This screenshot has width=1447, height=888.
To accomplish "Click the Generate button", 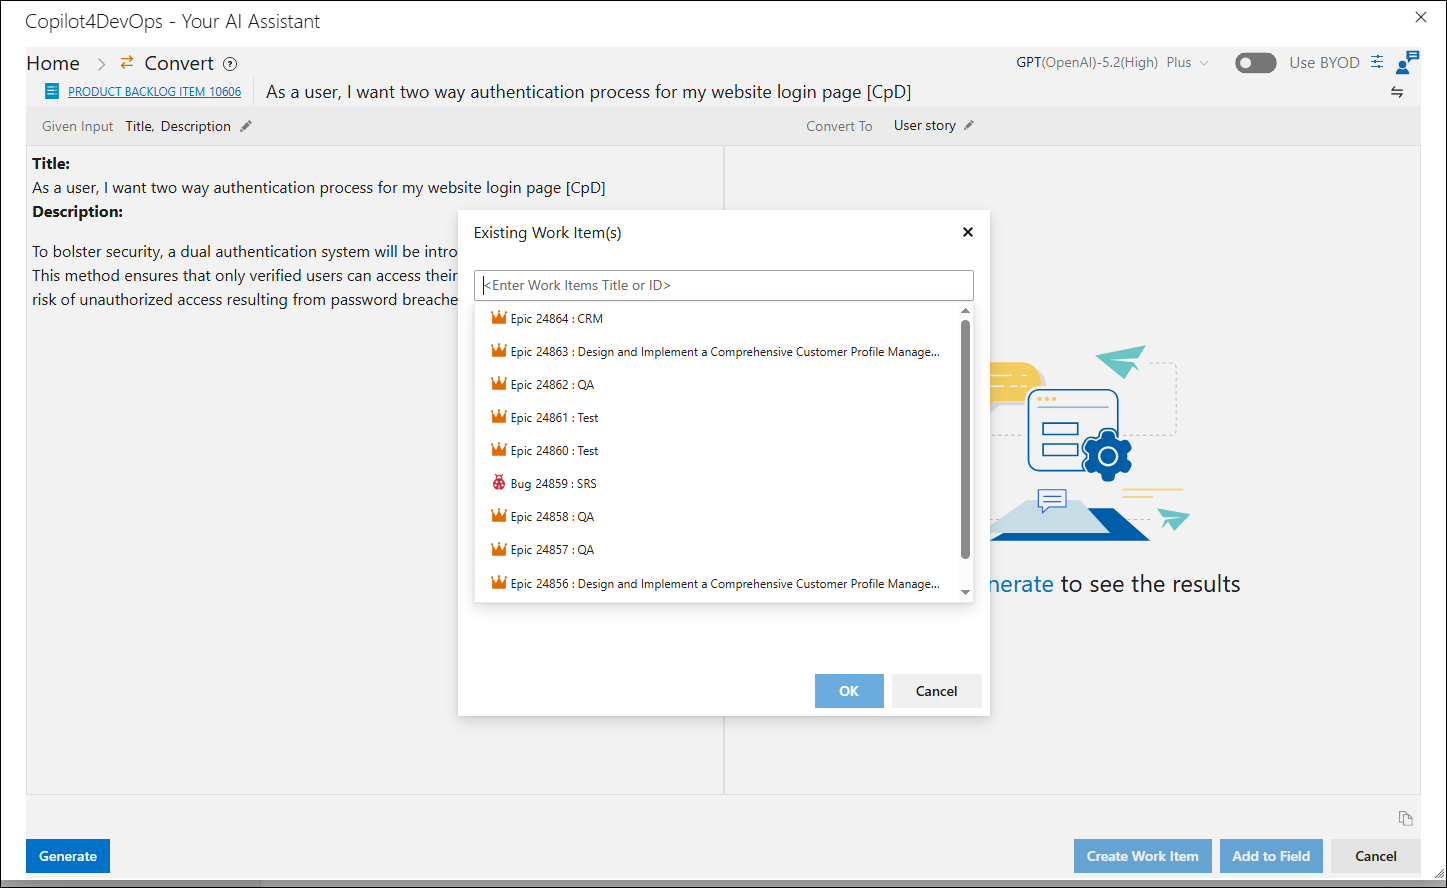I will [68, 856].
